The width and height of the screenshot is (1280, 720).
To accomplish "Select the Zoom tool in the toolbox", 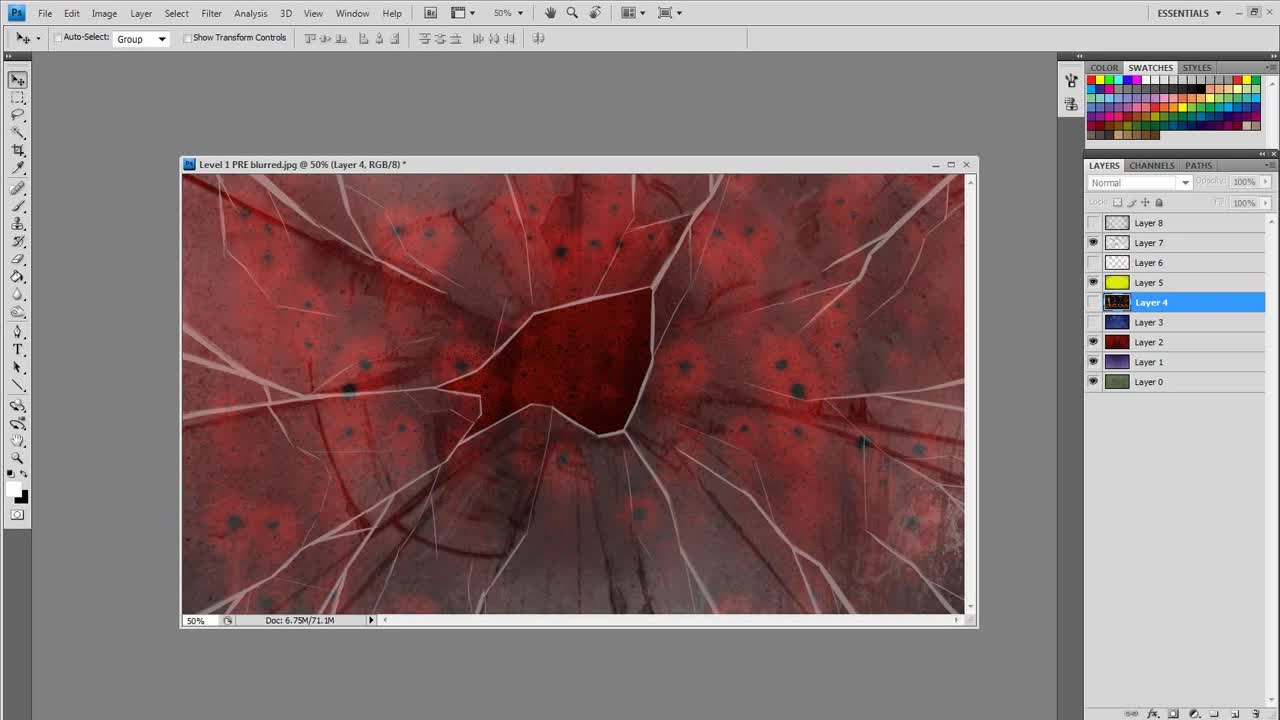I will pyautogui.click(x=18, y=458).
